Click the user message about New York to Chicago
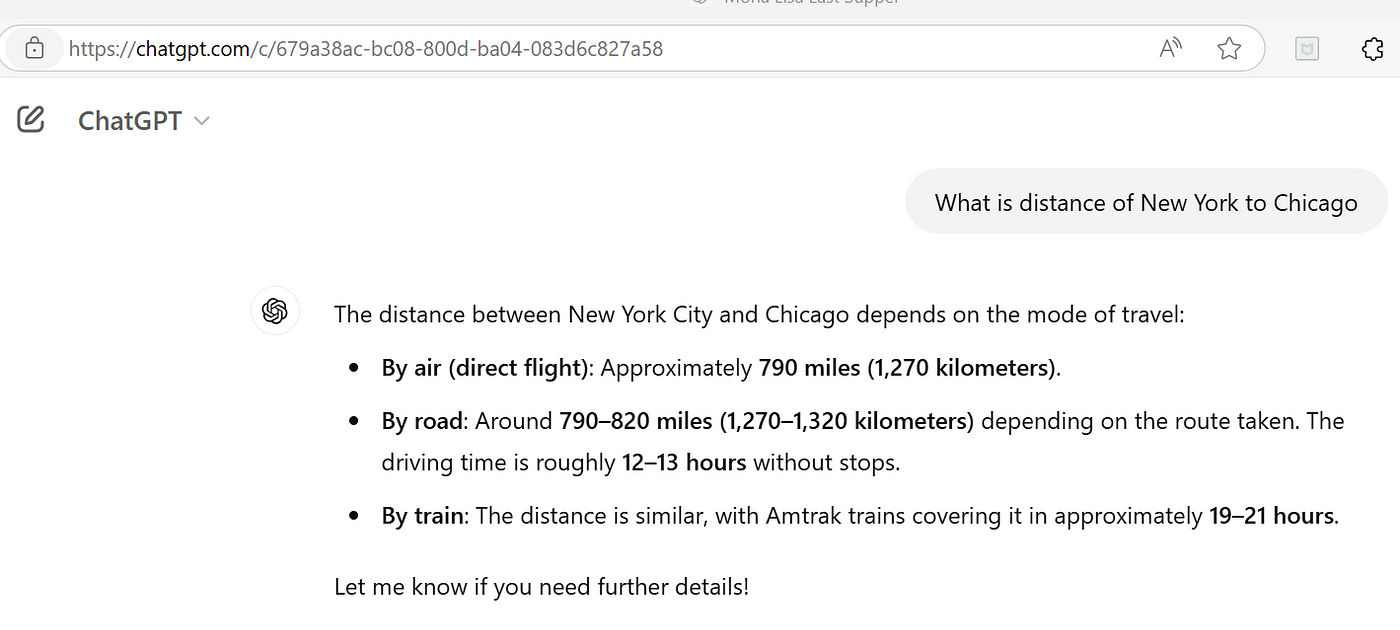1400x630 pixels. [x=1146, y=203]
